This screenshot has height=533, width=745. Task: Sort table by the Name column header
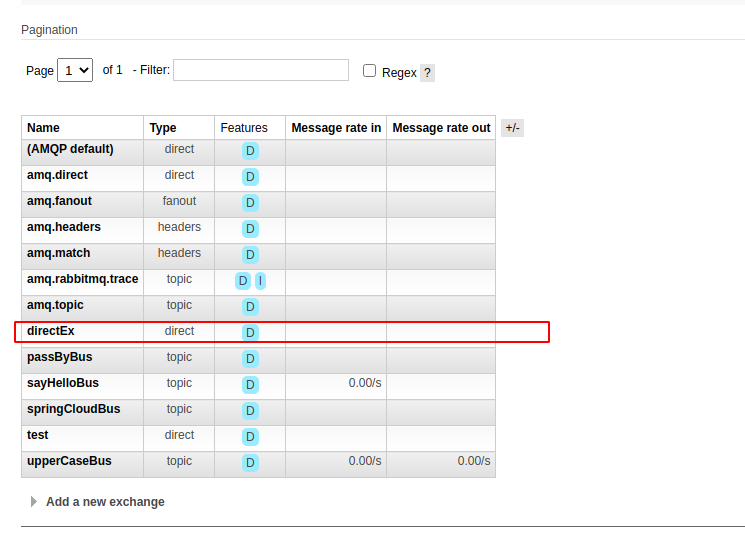tap(43, 128)
